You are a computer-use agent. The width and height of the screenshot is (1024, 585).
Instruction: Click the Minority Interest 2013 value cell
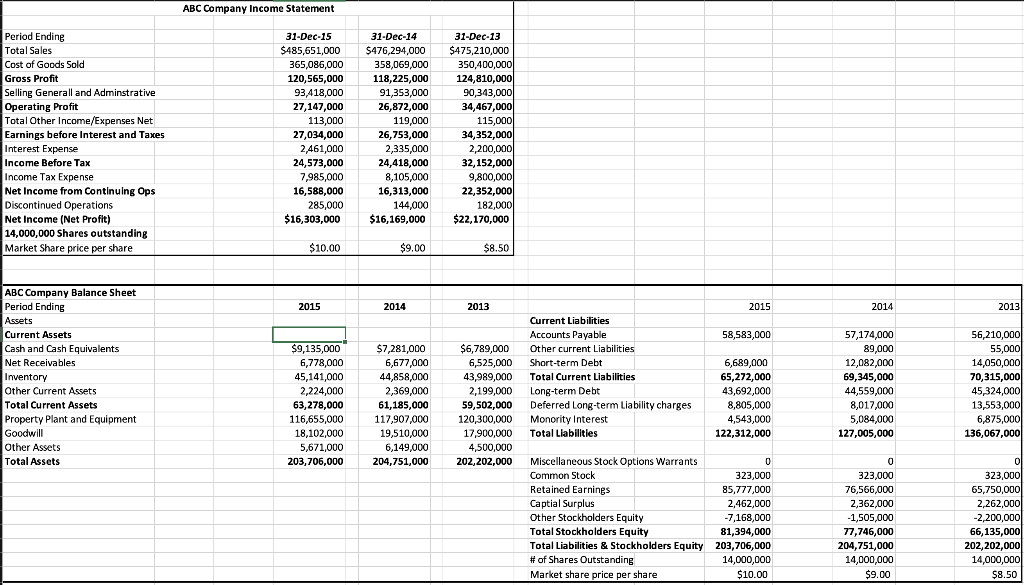pos(988,419)
